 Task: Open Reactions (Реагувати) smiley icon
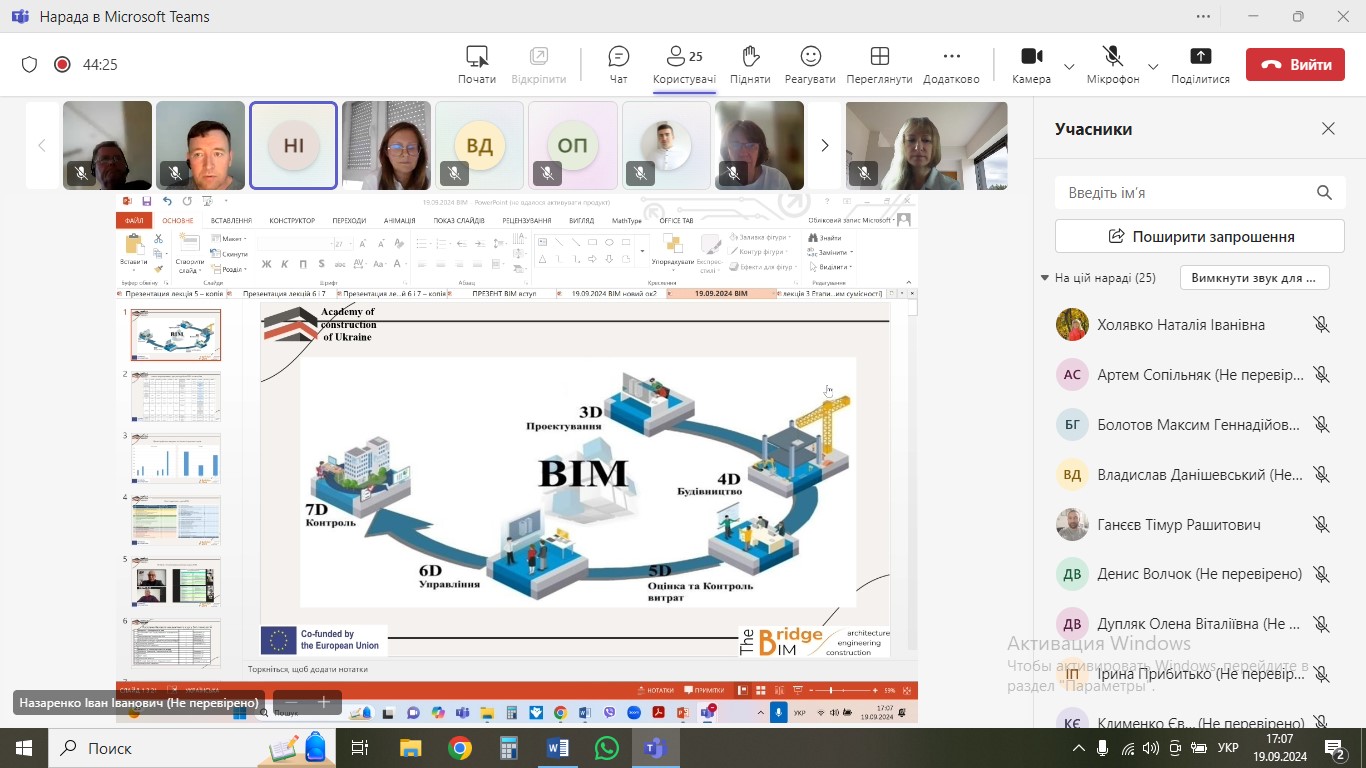810,57
